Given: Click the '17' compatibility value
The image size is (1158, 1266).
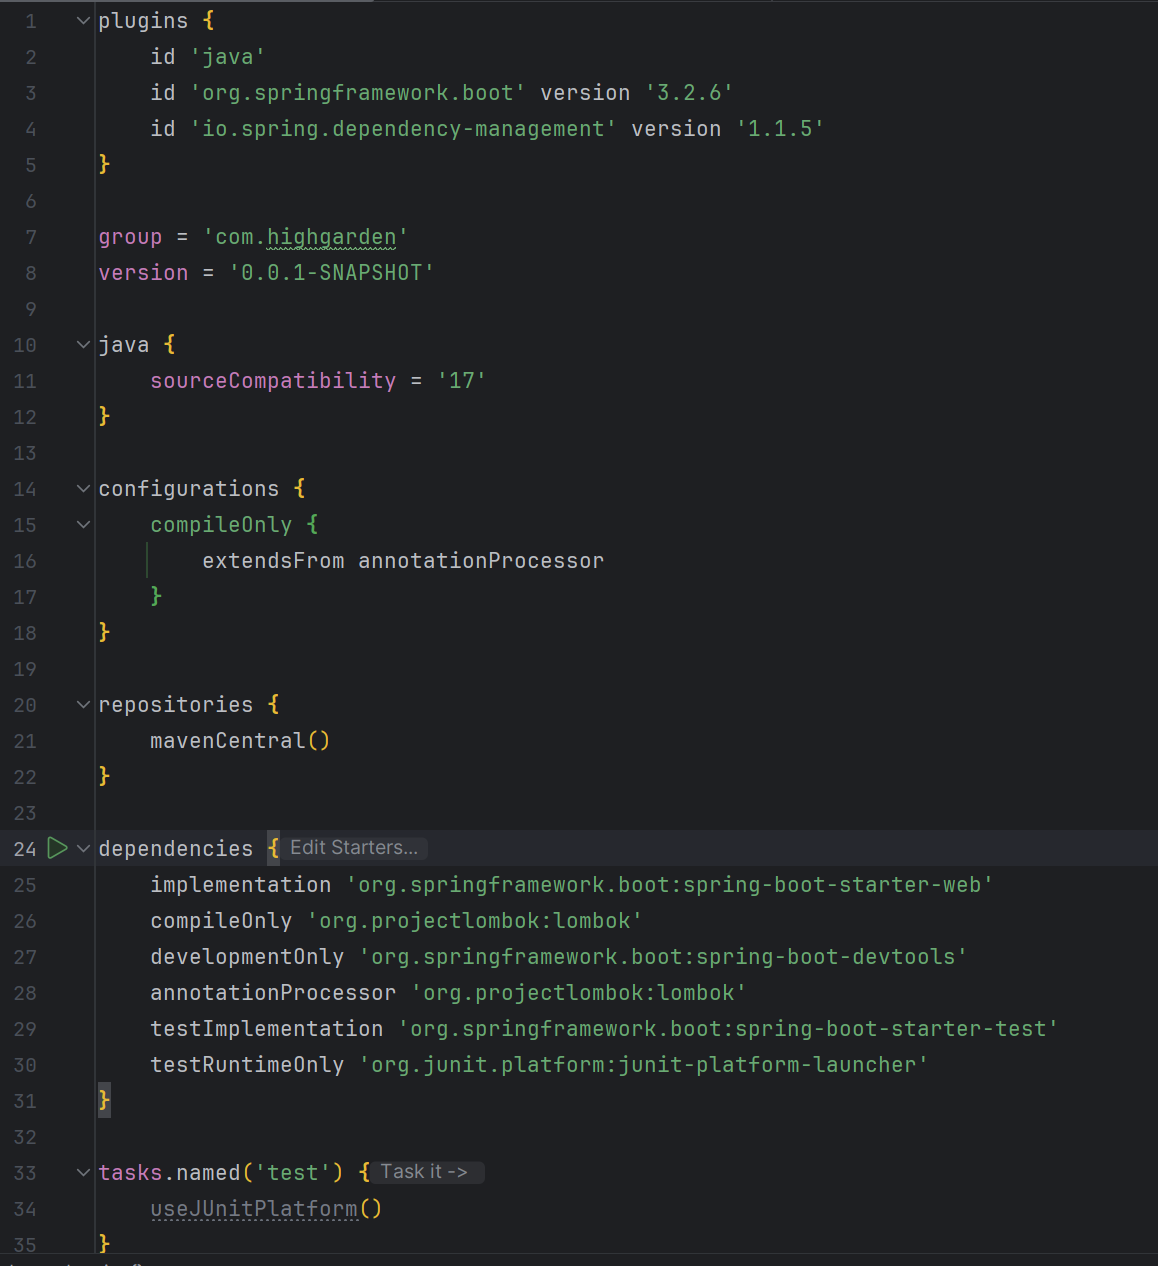Looking at the screenshot, I should (462, 381).
